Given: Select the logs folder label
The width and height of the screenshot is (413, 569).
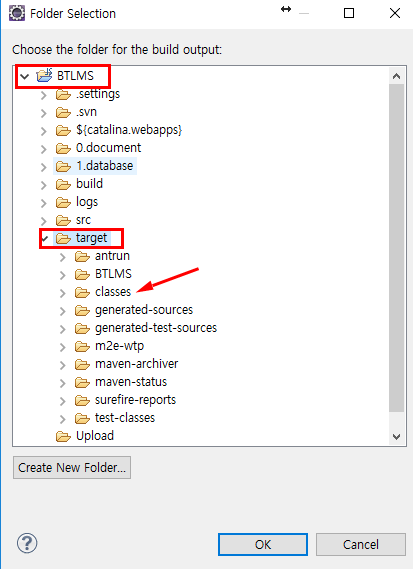Looking at the screenshot, I should [87, 202].
